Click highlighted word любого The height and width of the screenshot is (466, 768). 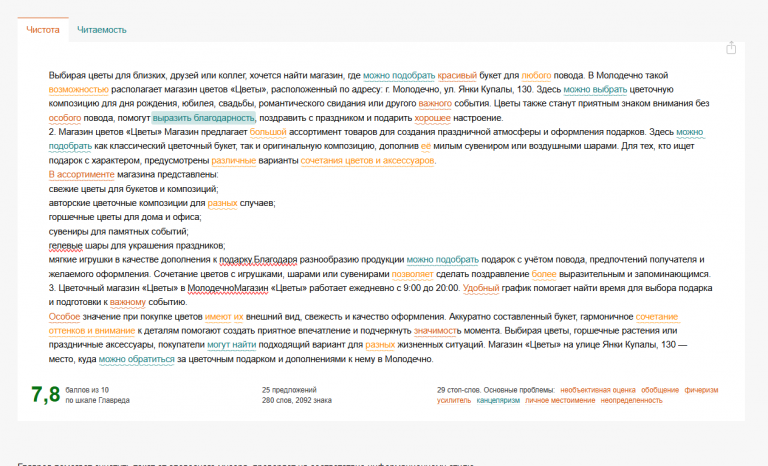536,75
